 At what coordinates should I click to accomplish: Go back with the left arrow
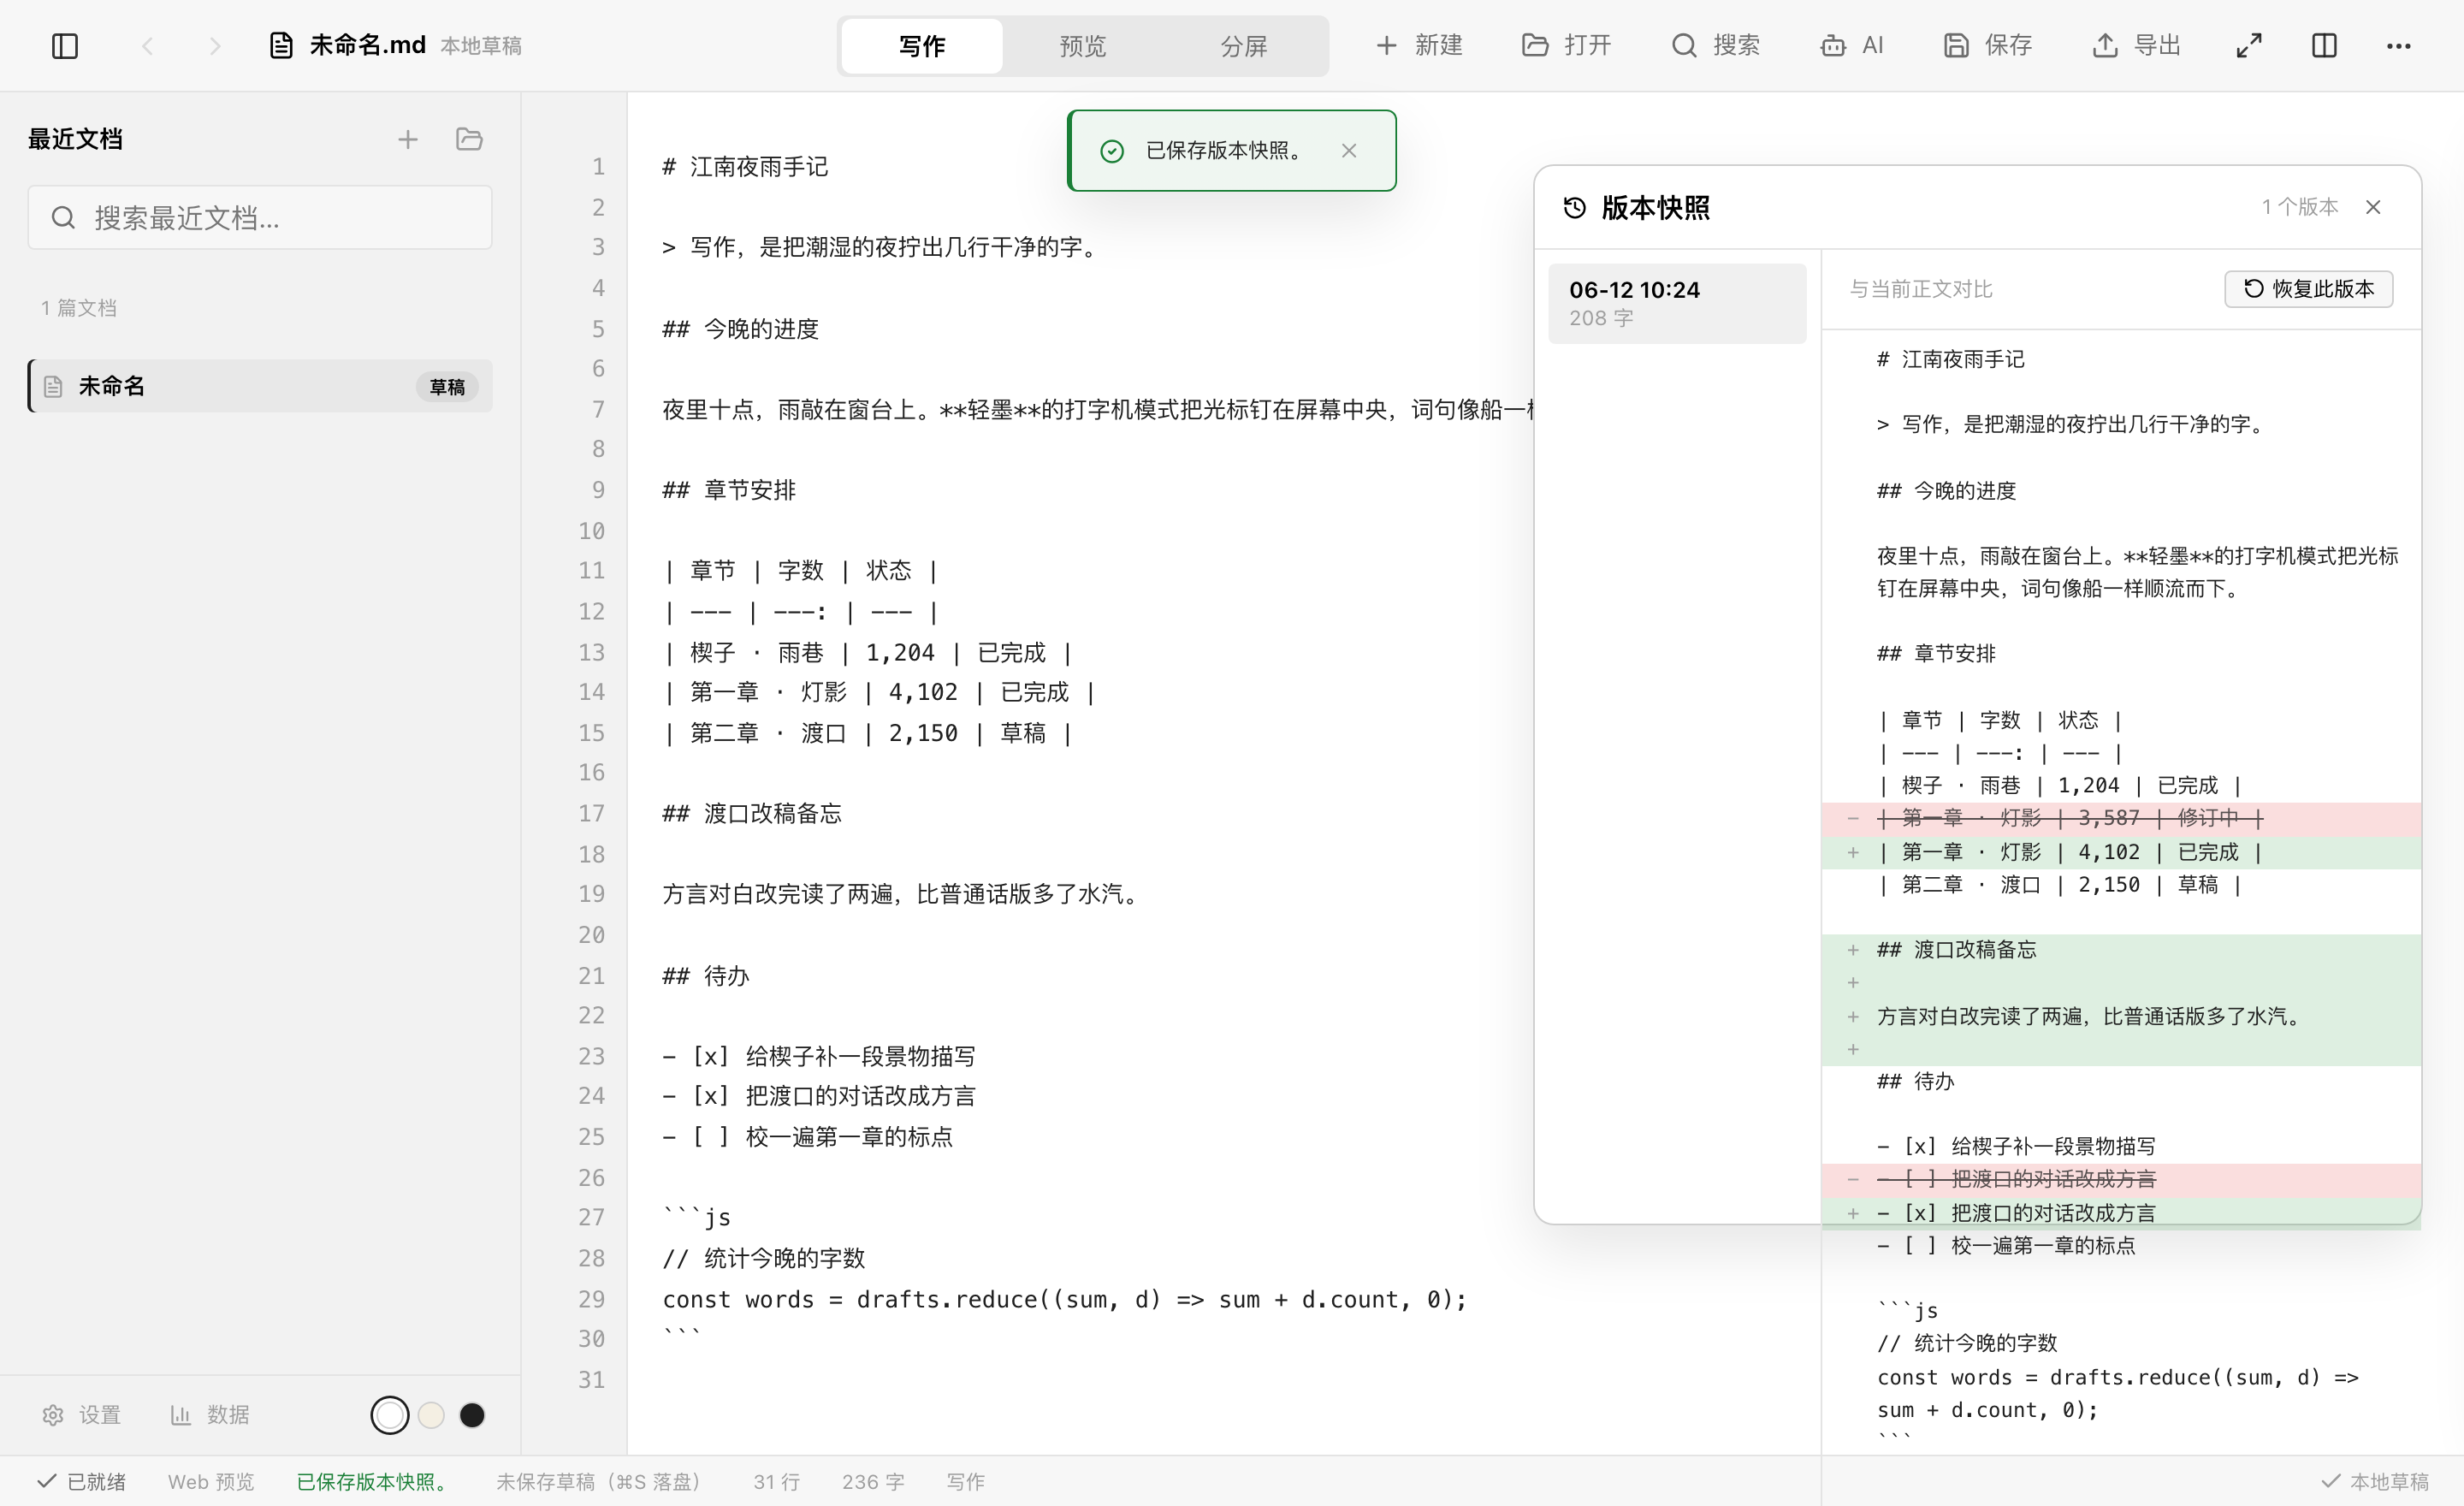tap(148, 46)
